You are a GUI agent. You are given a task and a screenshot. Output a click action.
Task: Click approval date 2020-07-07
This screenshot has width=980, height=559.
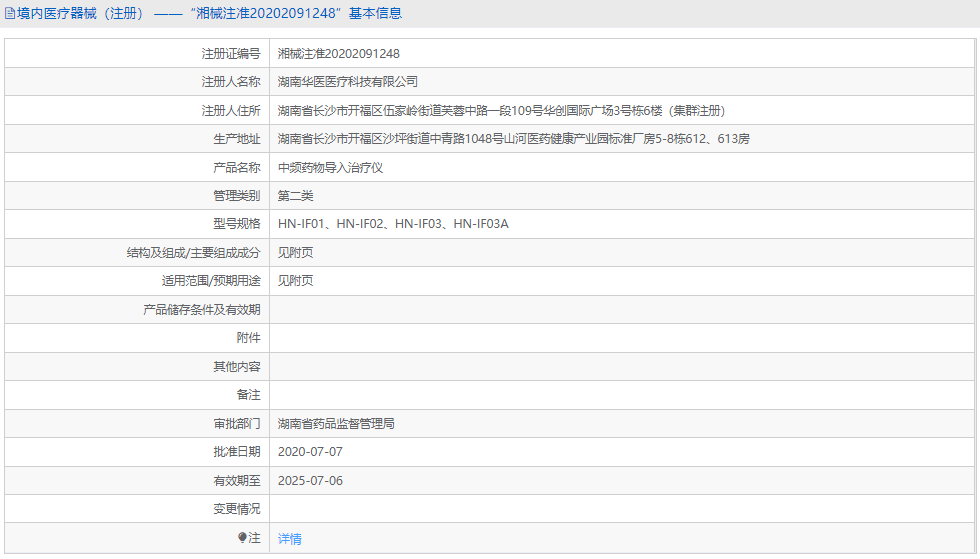pos(310,451)
